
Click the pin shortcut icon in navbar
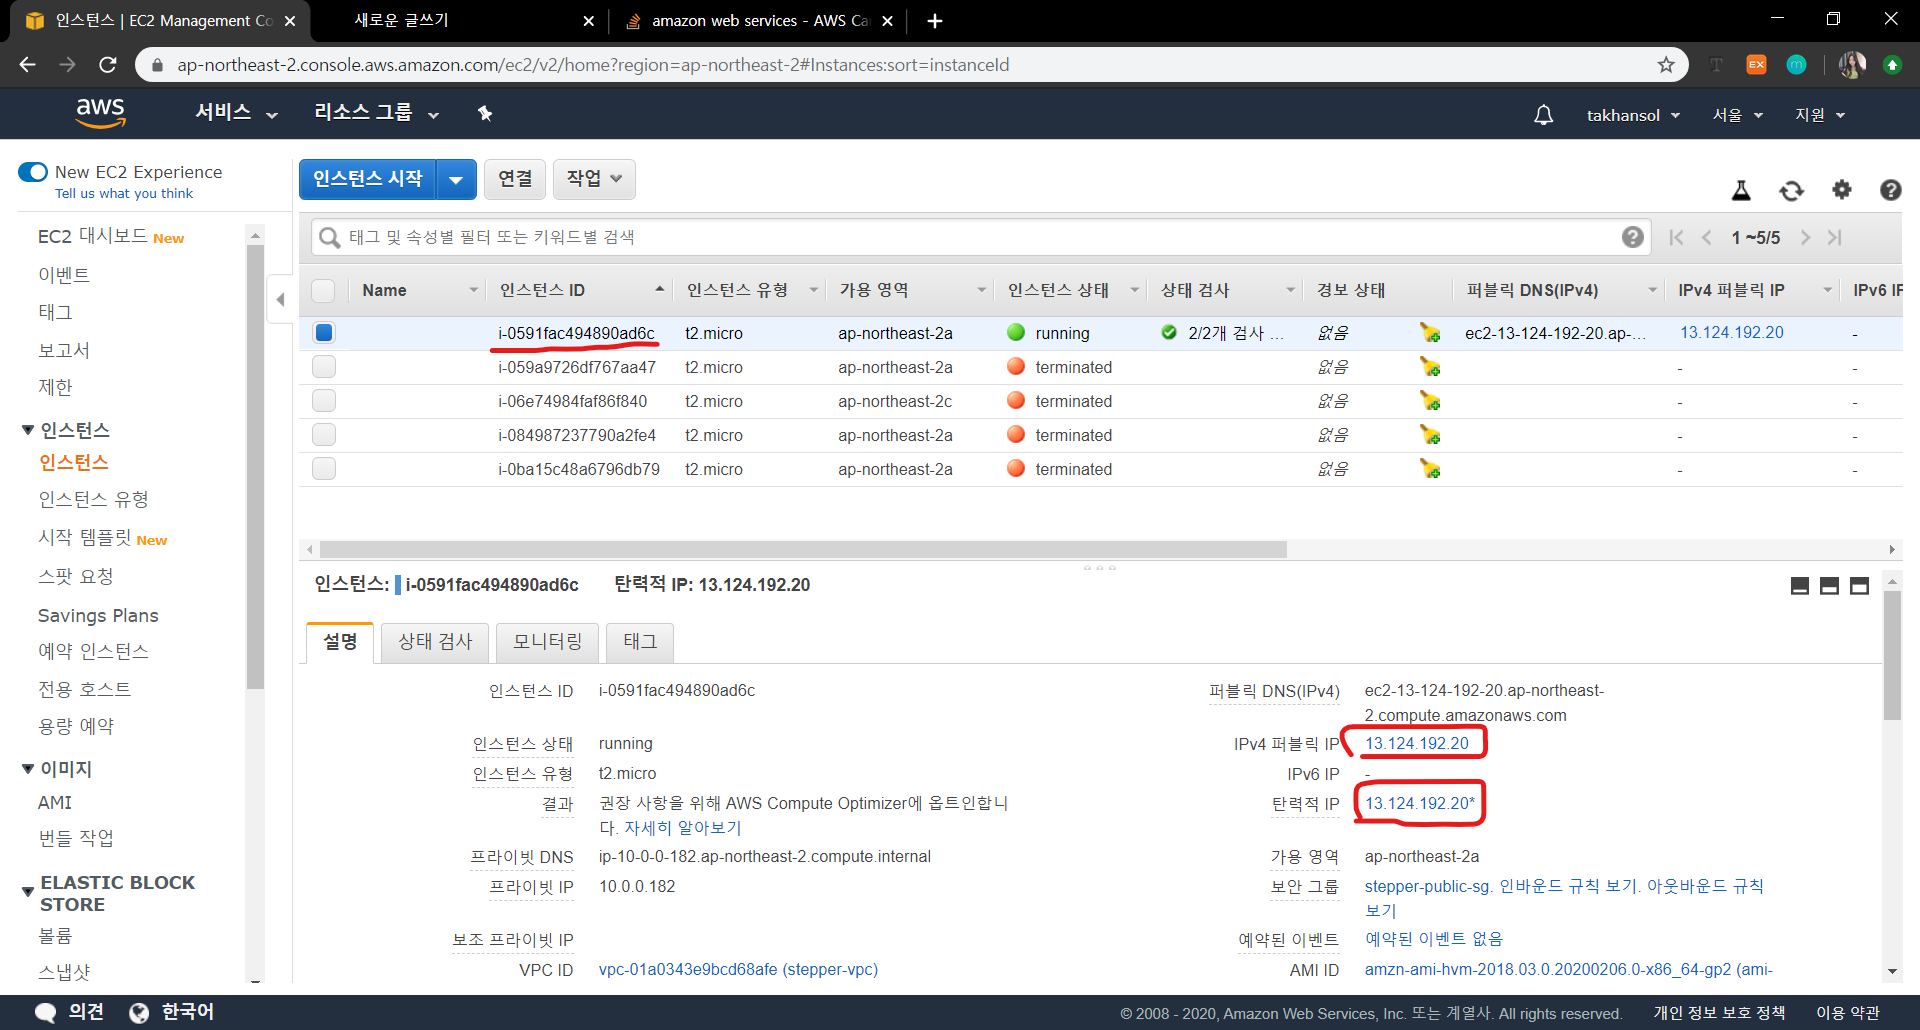click(485, 113)
